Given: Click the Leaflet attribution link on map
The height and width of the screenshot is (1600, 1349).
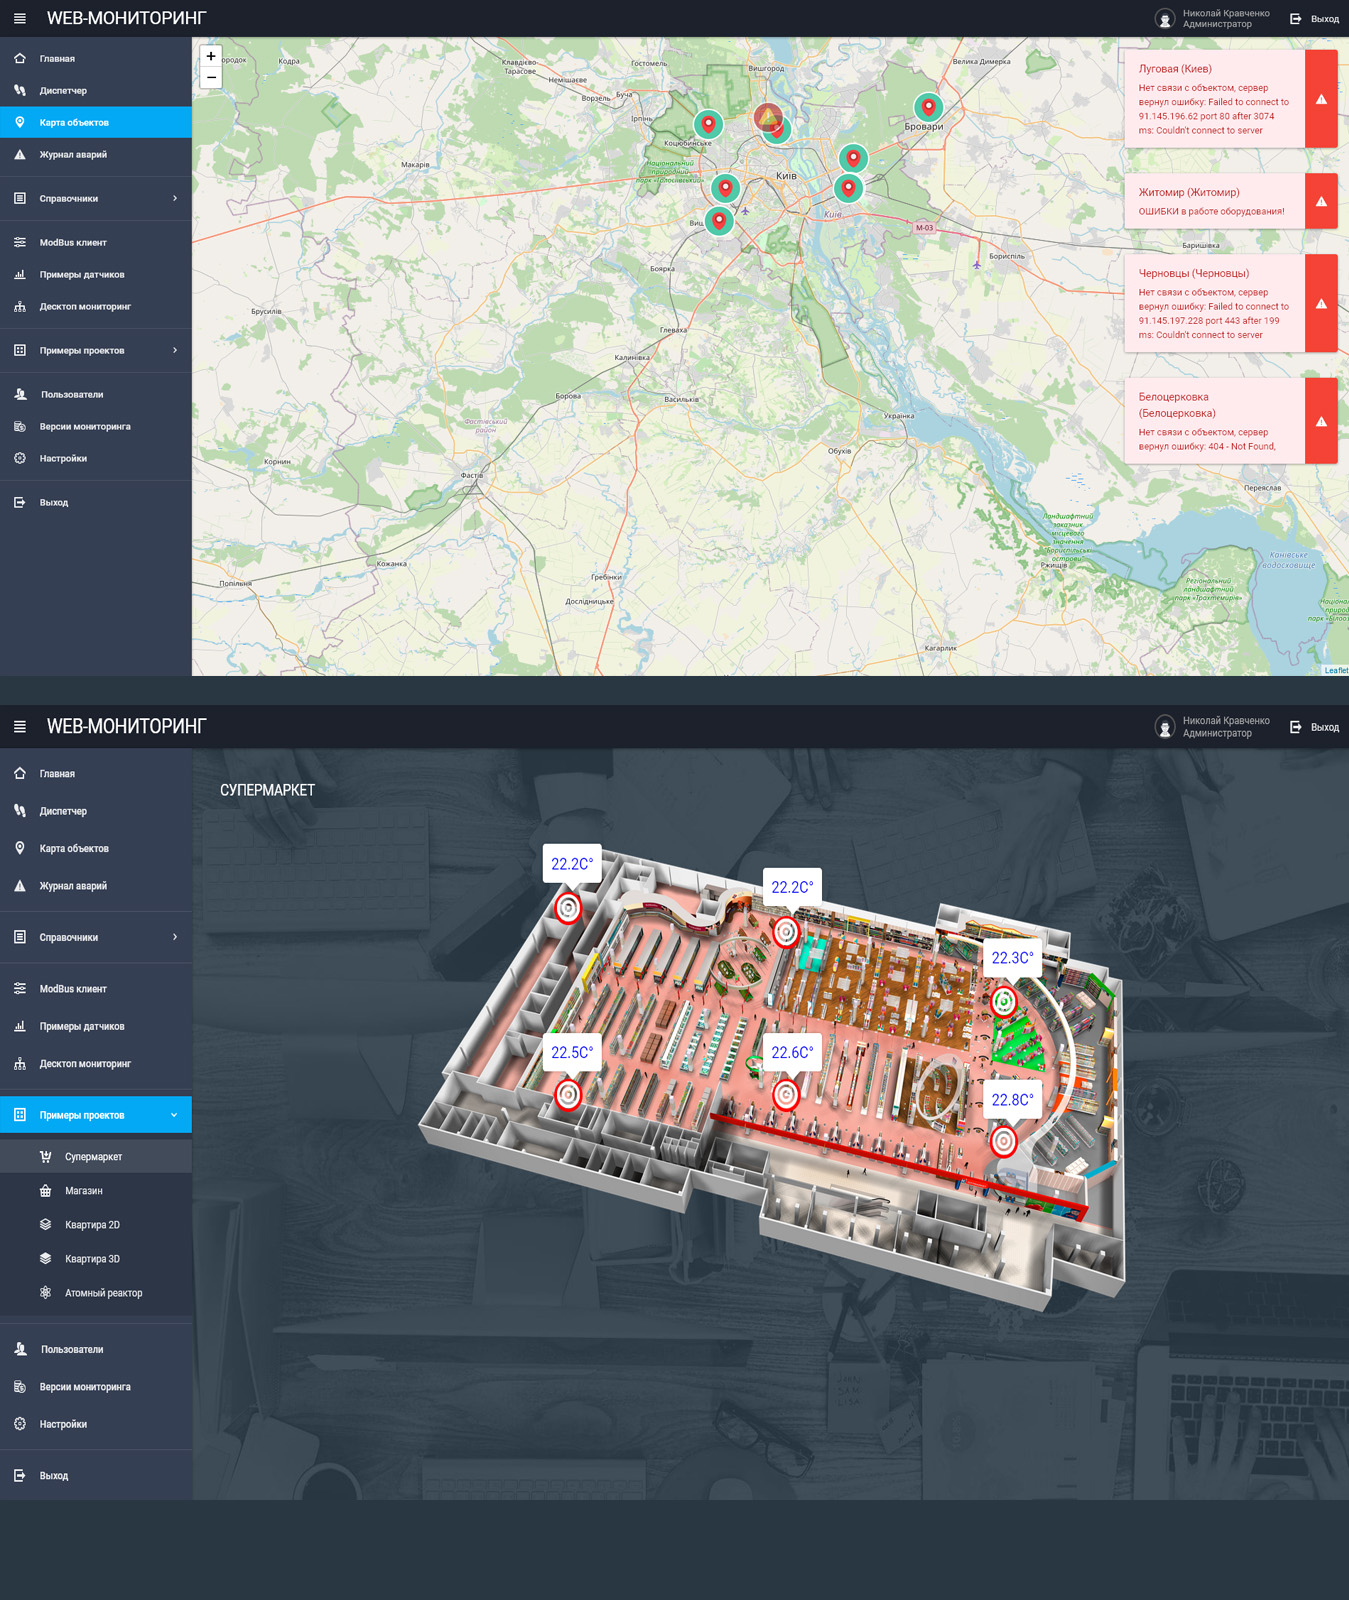Looking at the screenshot, I should click(1335, 670).
